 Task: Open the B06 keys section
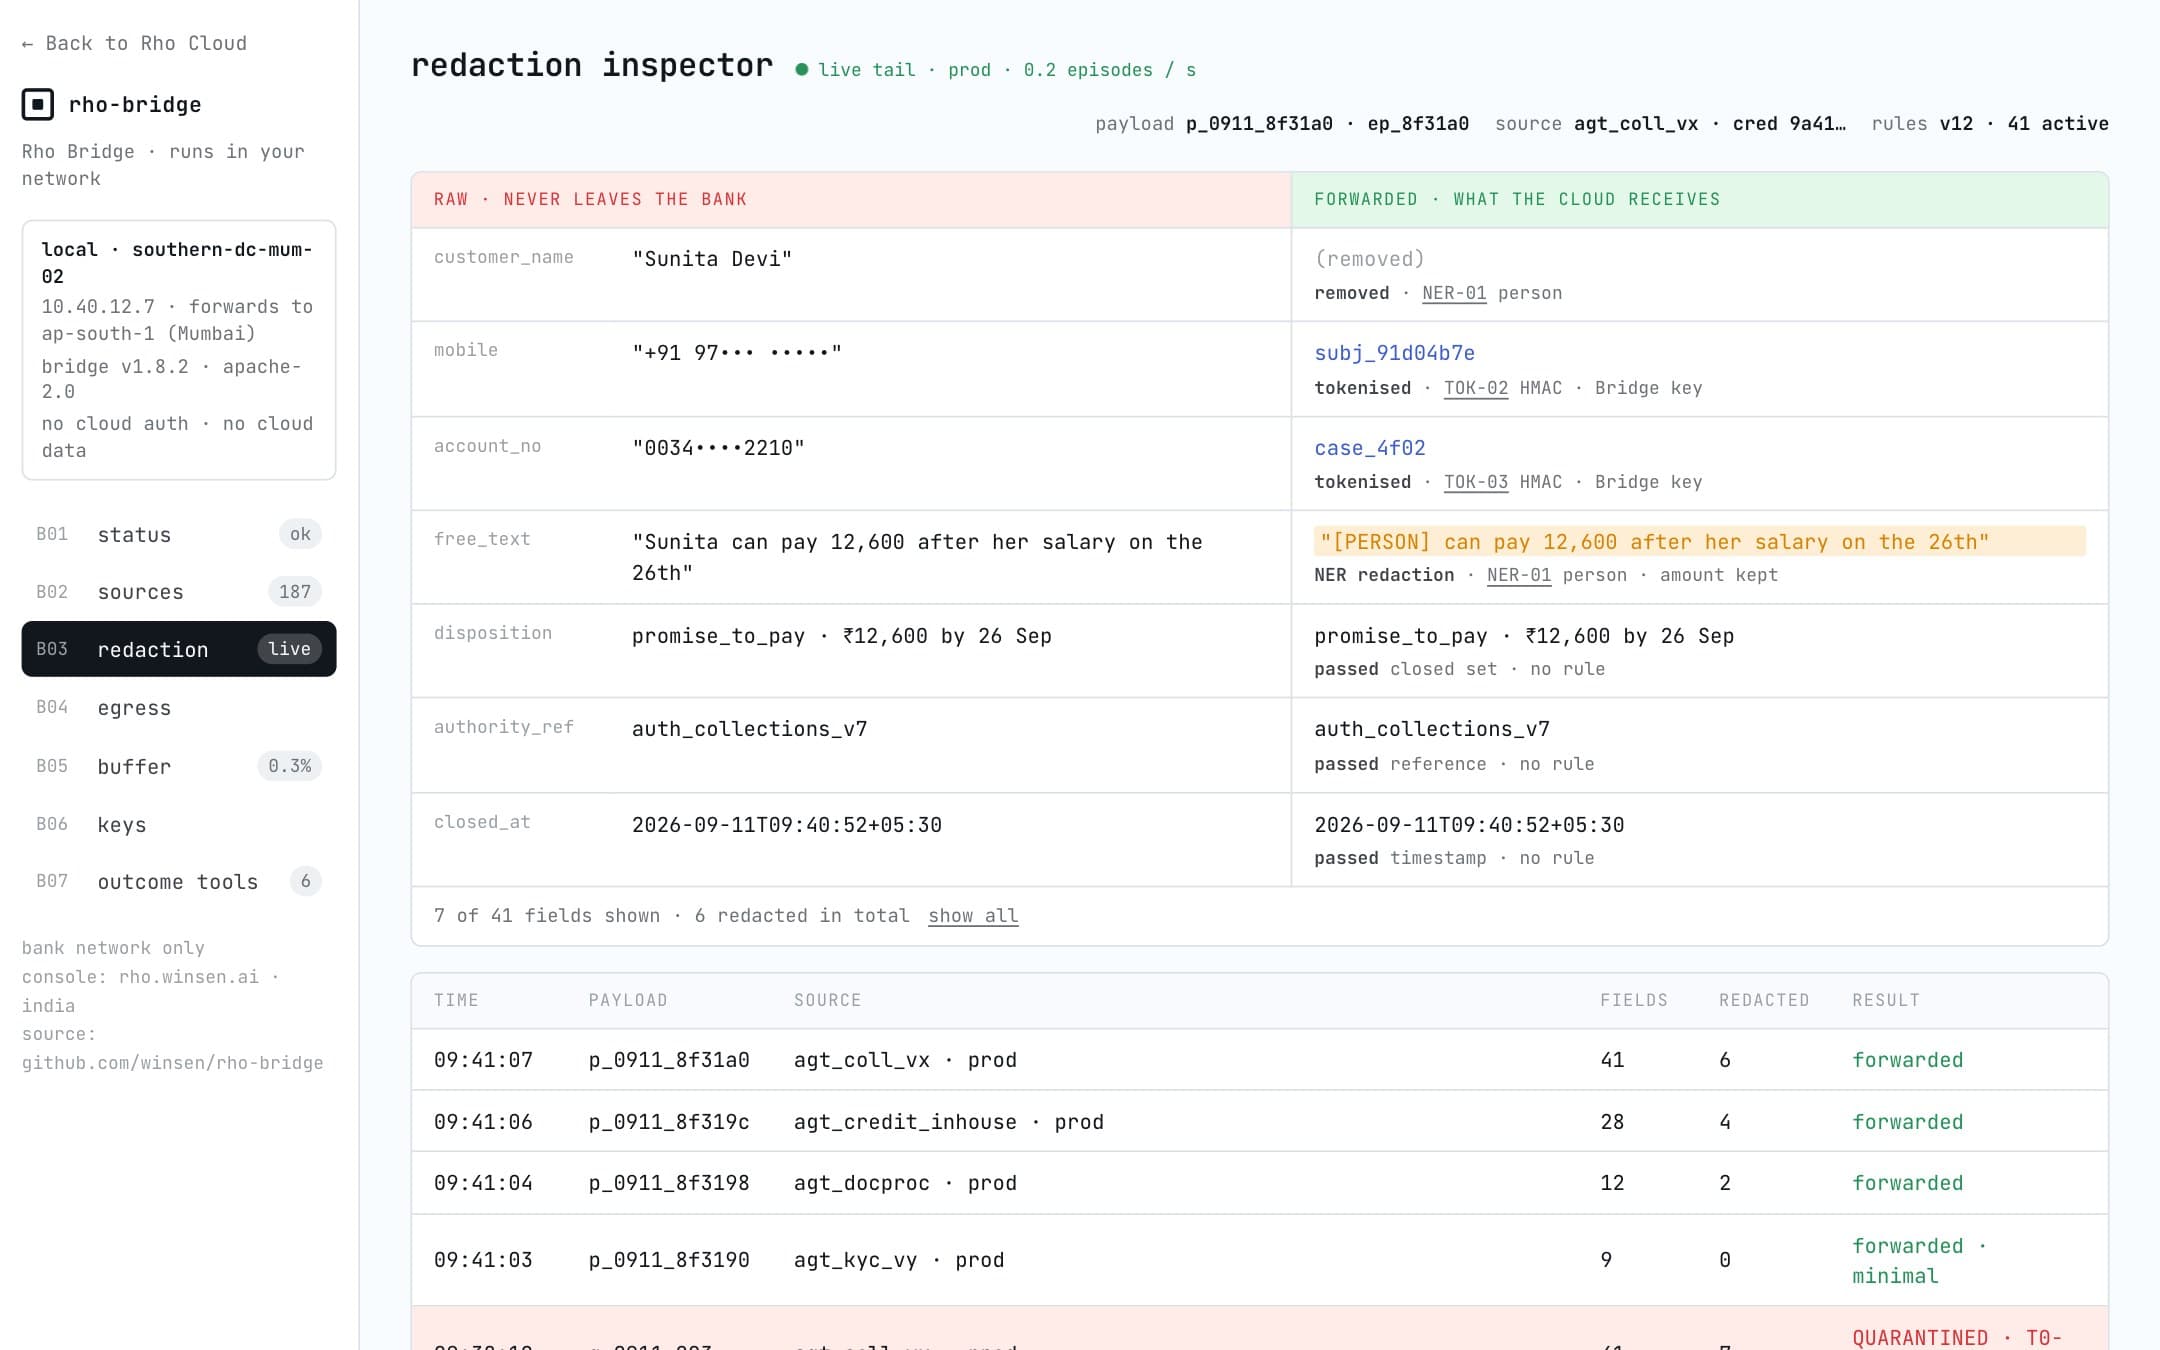point(179,824)
